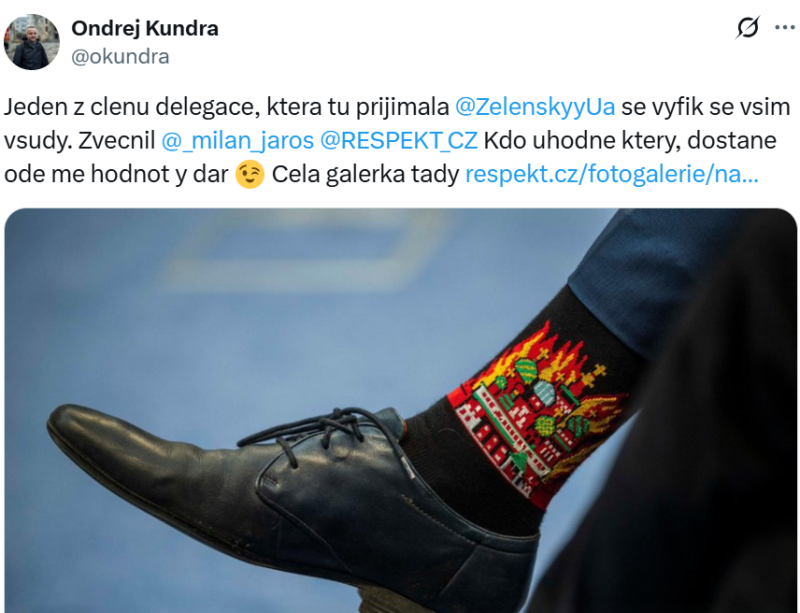The height and width of the screenshot is (613, 800).
Task: Open the @RESPEKT_CZ profile mention
Action: (x=399, y=141)
